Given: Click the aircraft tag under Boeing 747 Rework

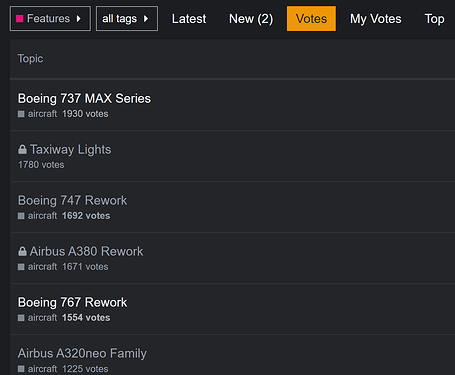Looking at the screenshot, I should click(38, 216).
